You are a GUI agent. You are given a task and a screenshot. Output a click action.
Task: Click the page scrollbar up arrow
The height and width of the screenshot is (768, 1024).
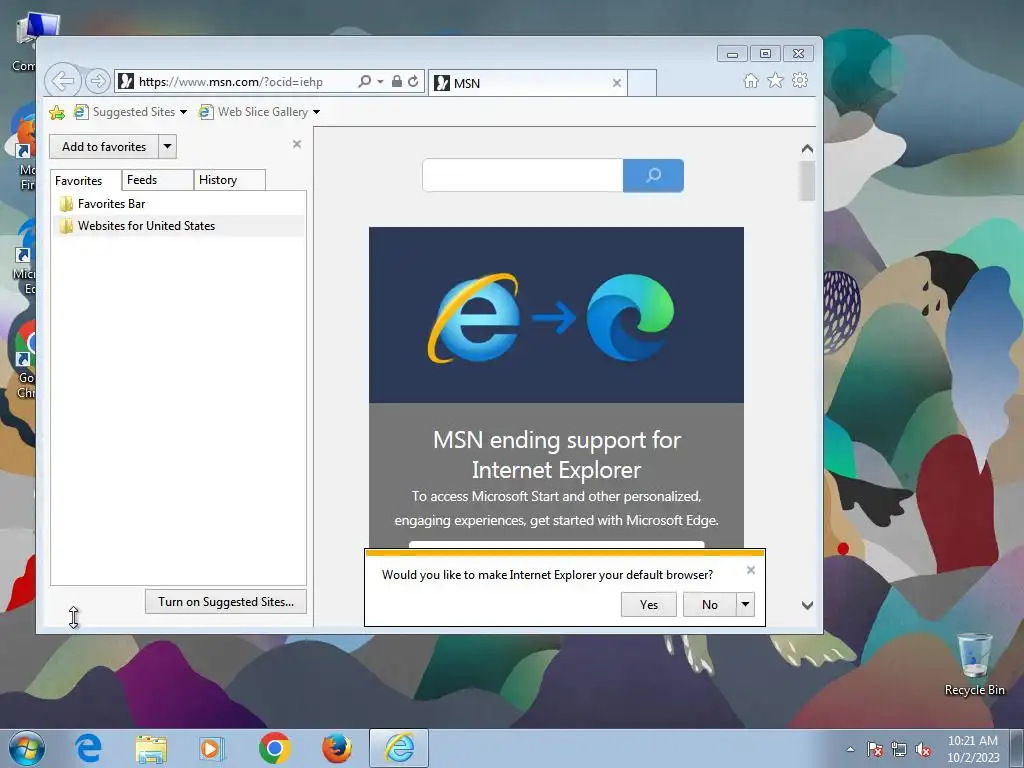[x=807, y=149]
